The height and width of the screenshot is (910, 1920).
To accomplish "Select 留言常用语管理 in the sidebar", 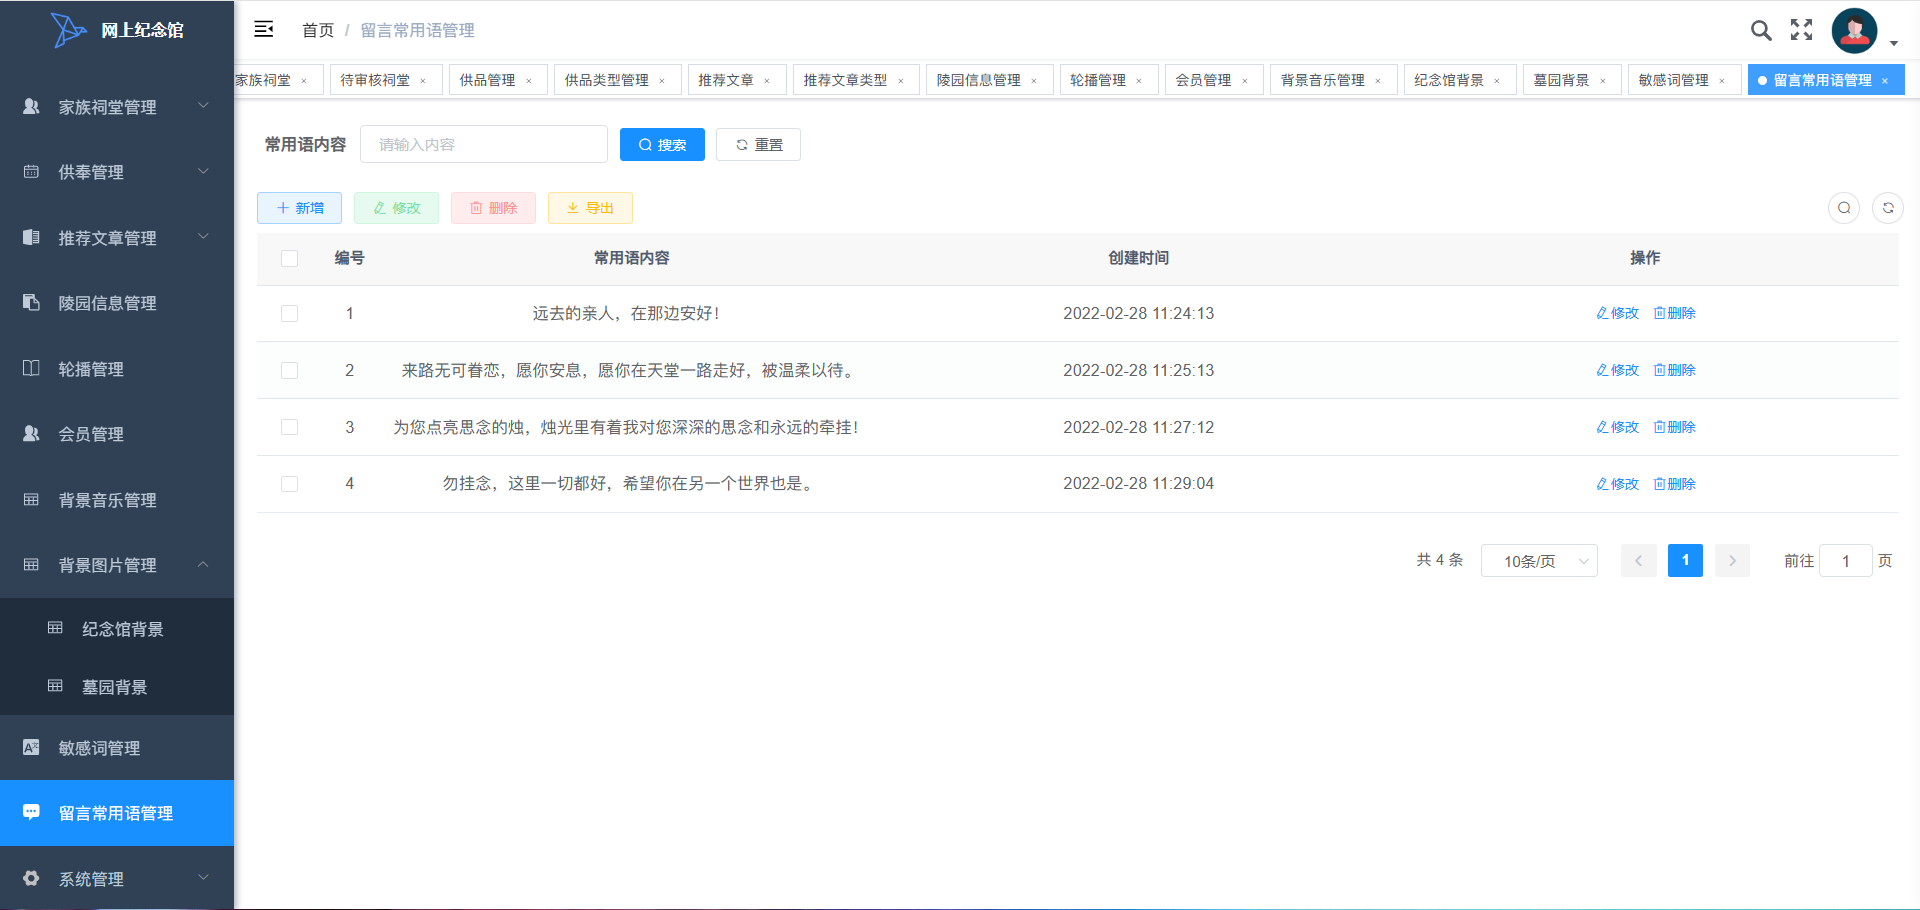I will coord(117,813).
